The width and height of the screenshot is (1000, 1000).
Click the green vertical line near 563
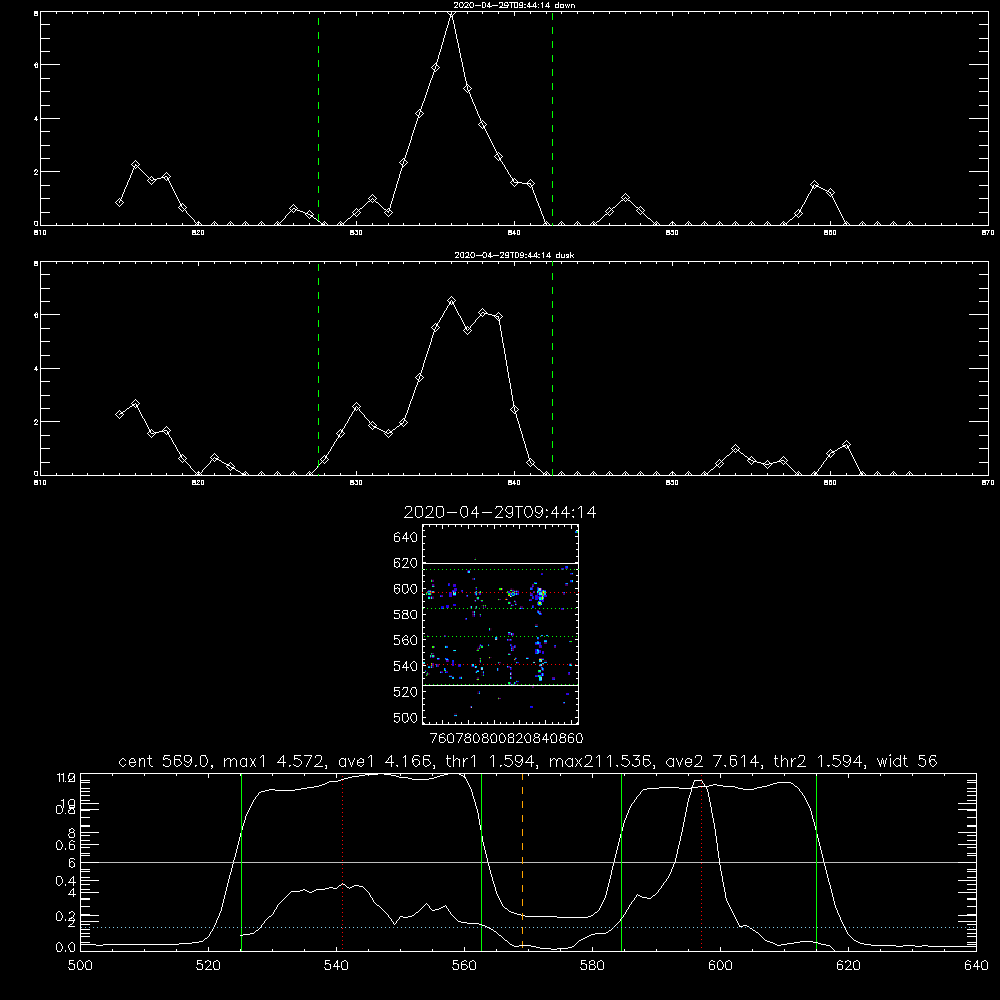tap(482, 861)
